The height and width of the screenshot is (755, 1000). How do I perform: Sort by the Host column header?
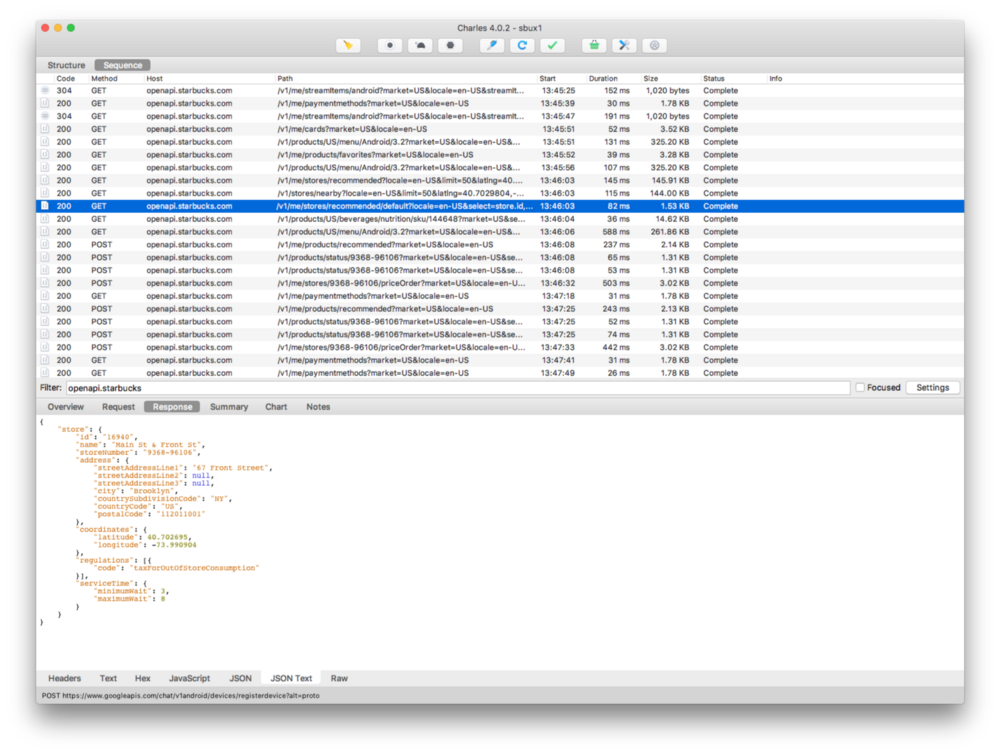[x=154, y=78]
